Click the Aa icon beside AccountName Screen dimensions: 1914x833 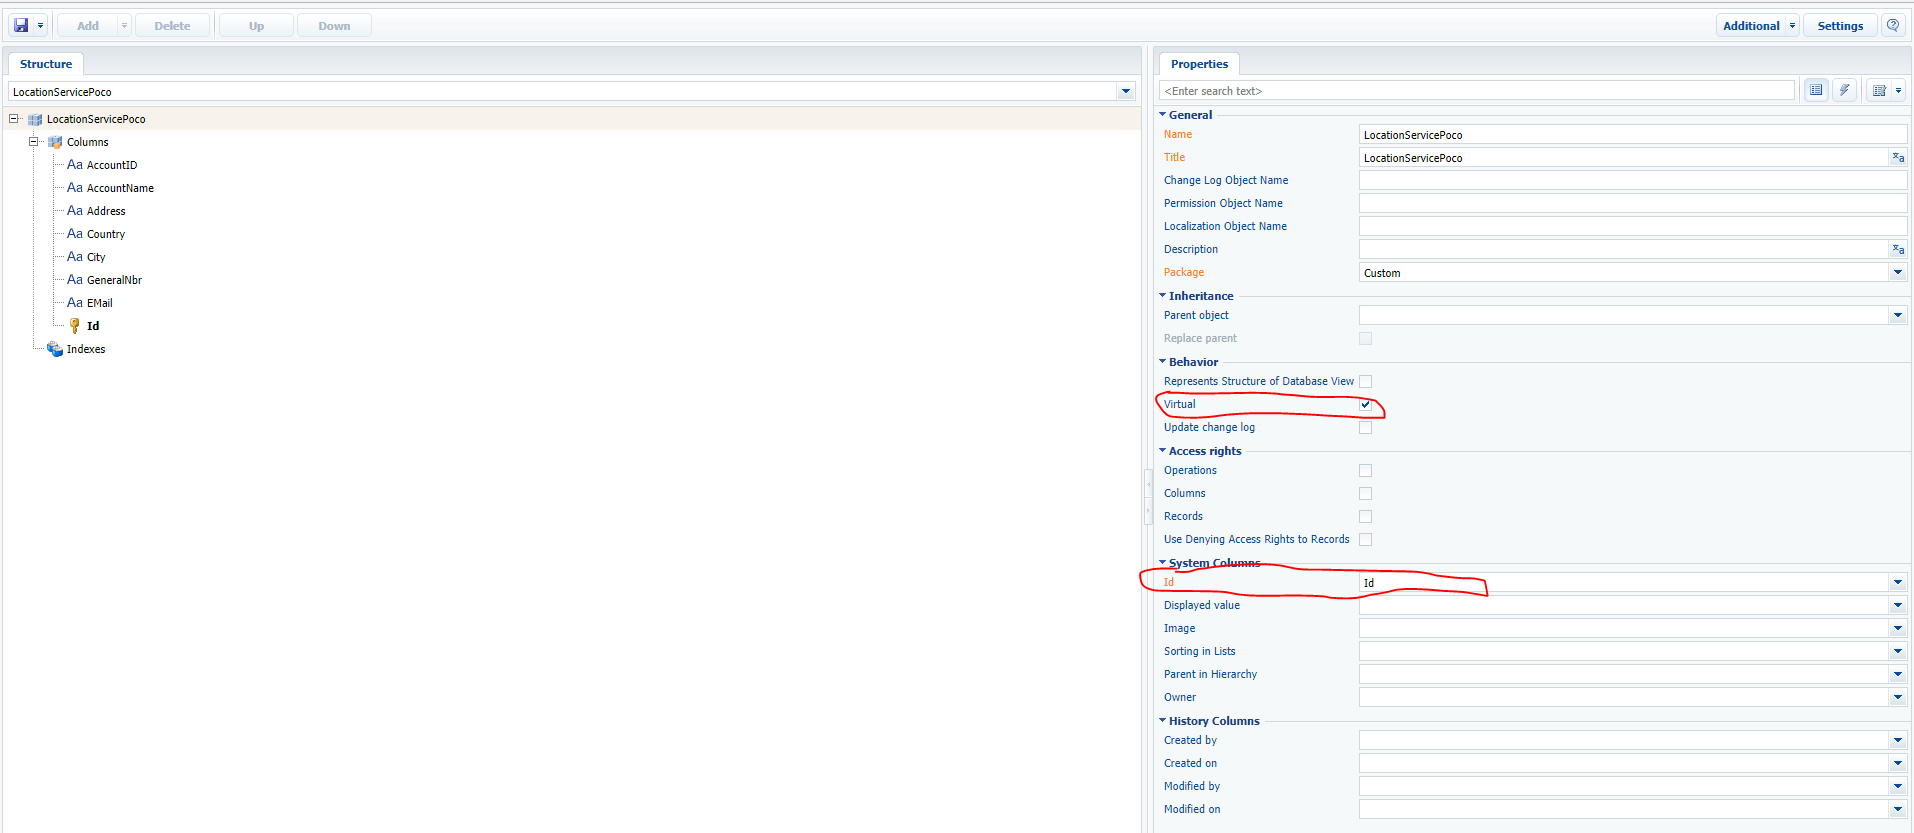(x=75, y=188)
